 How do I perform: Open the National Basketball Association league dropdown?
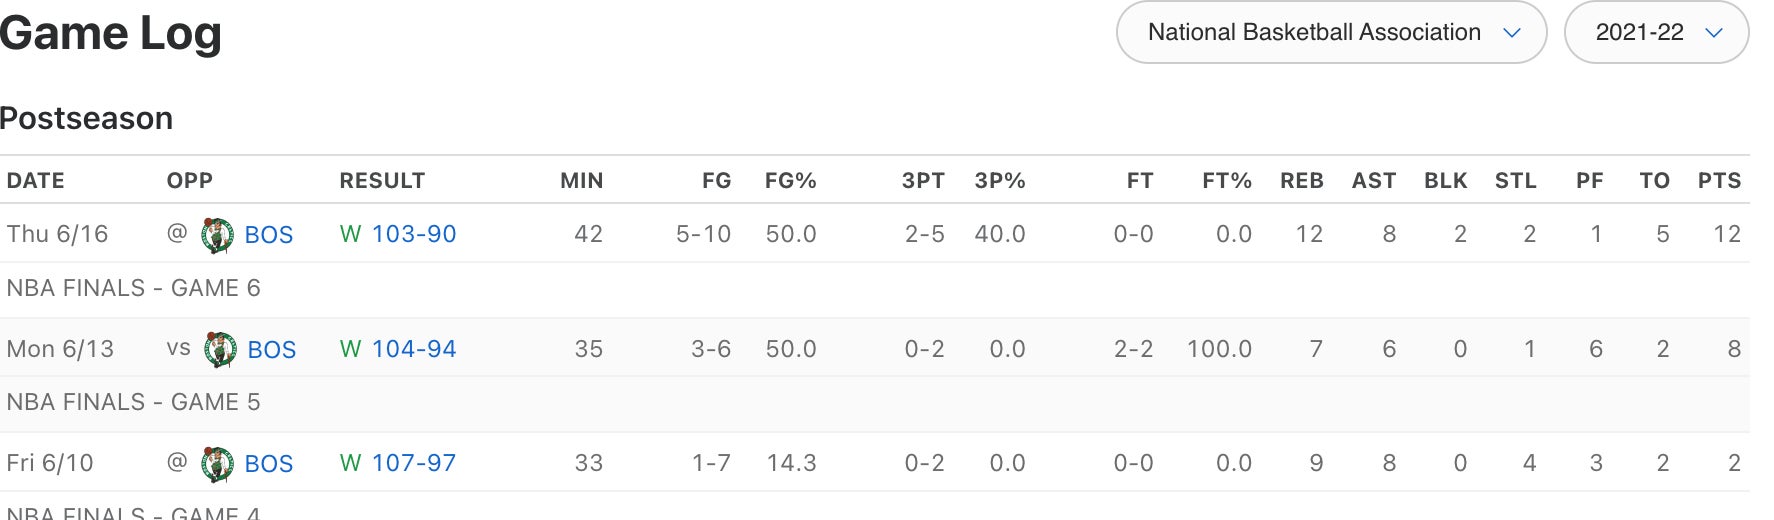tap(1331, 33)
